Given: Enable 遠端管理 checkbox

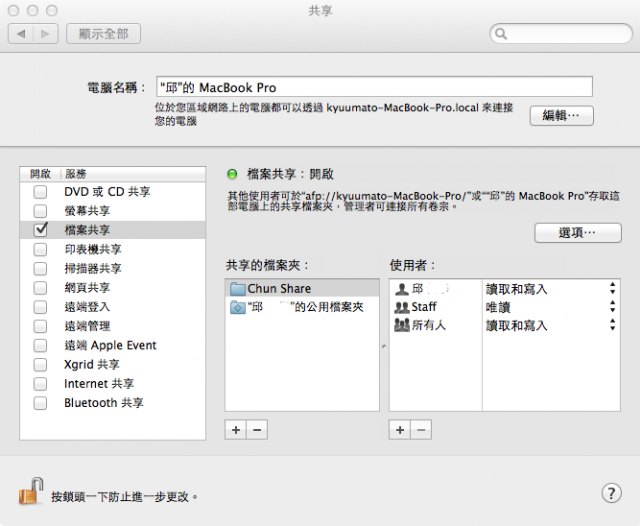Looking at the screenshot, I should click(40, 326).
